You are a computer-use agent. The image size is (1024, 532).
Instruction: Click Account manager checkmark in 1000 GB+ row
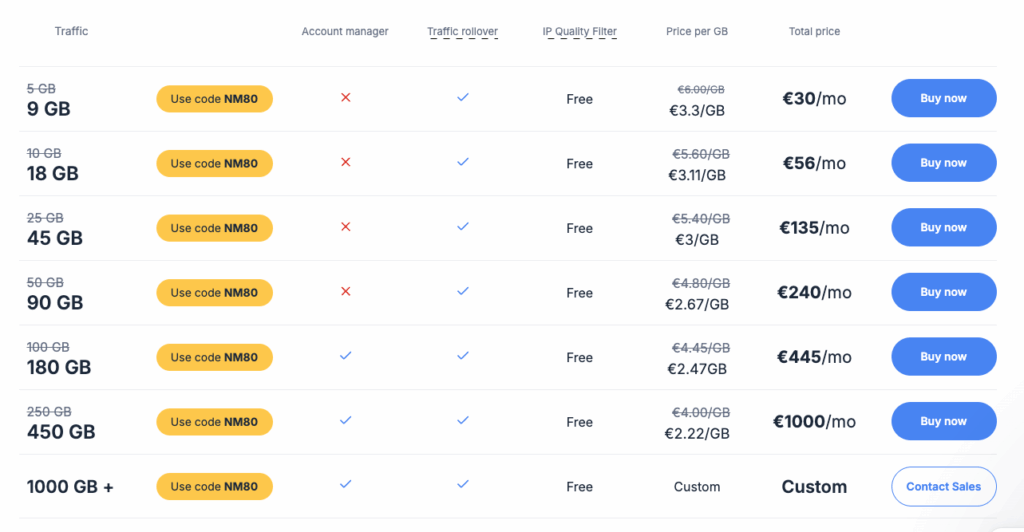(345, 485)
